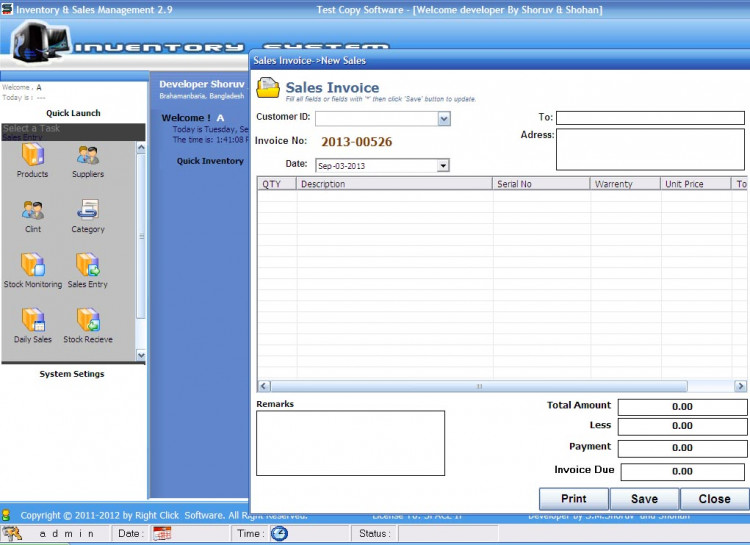Viewport: 750px width, 545px height.
Task: Open the Products quick launch icon
Action: coord(32,155)
